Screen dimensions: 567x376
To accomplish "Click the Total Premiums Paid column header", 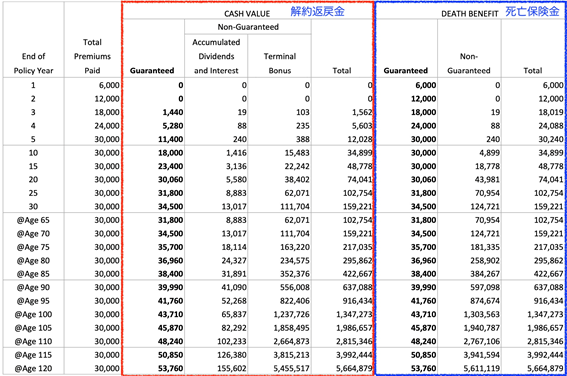I will pos(92,56).
